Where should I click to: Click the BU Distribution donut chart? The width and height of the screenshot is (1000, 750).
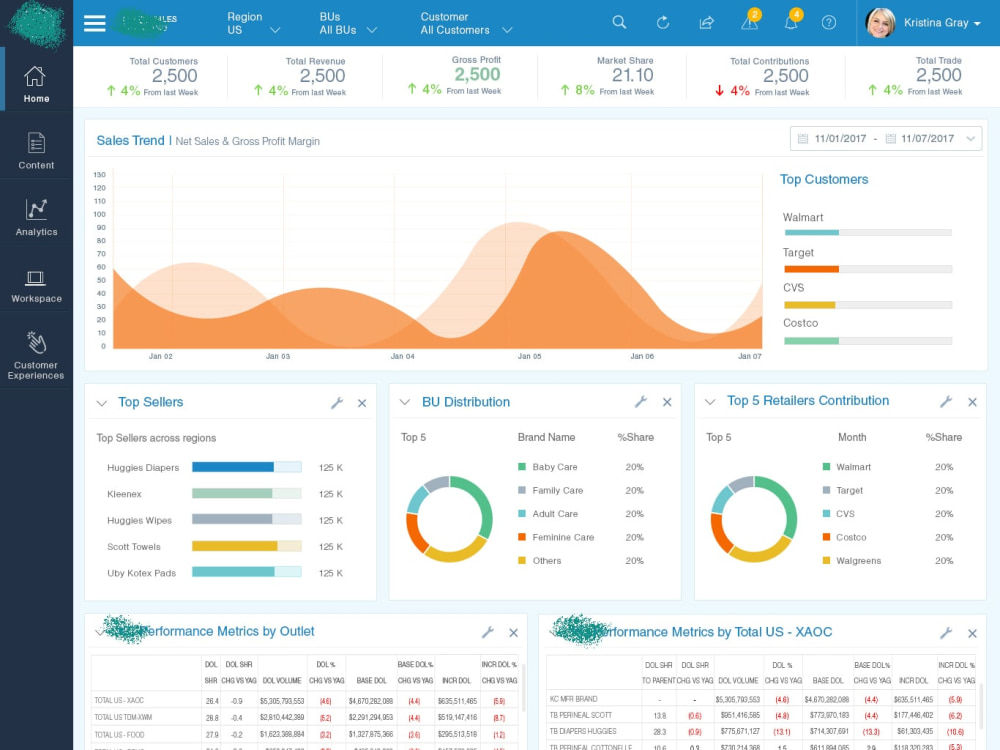(x=450, y=519)
